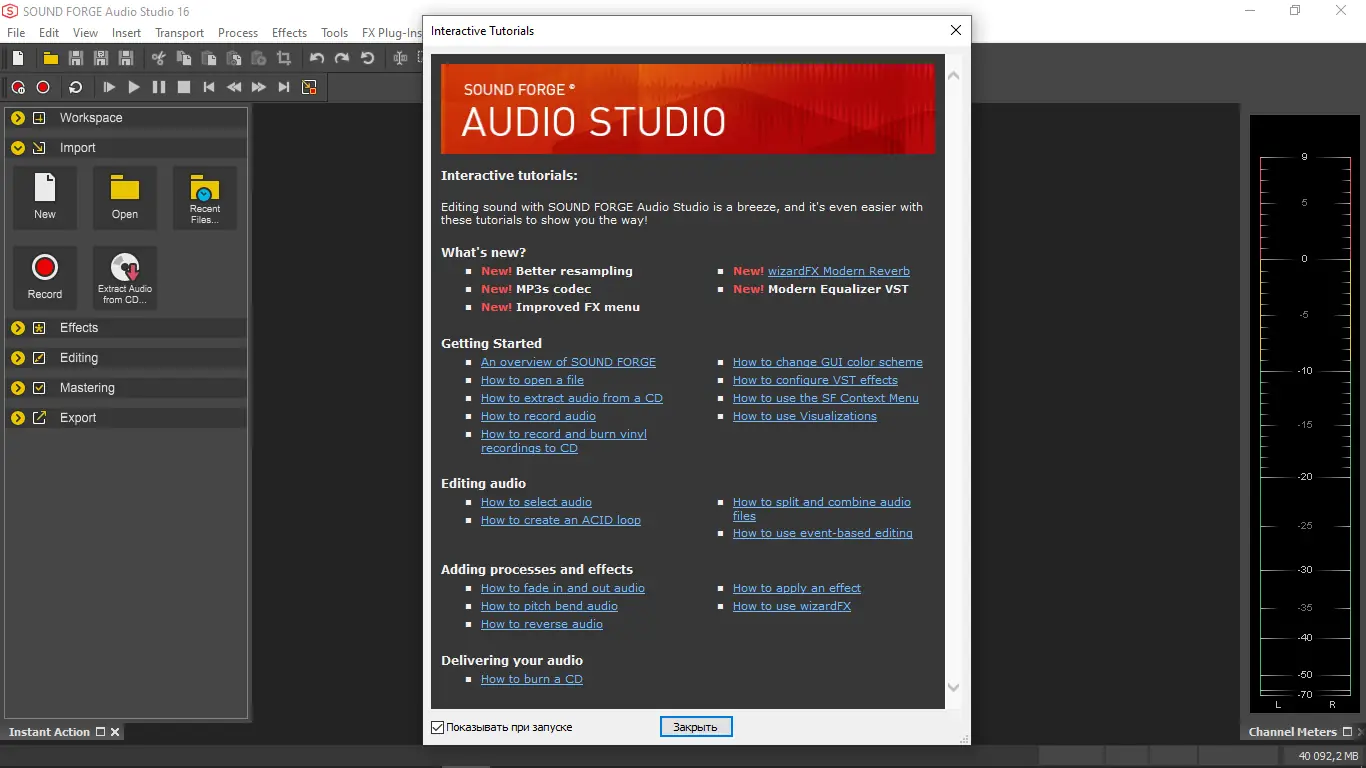Click the Закрыть button in the tutorials dialog
This screenshot has width=1366, height=768.
[696, 727]
